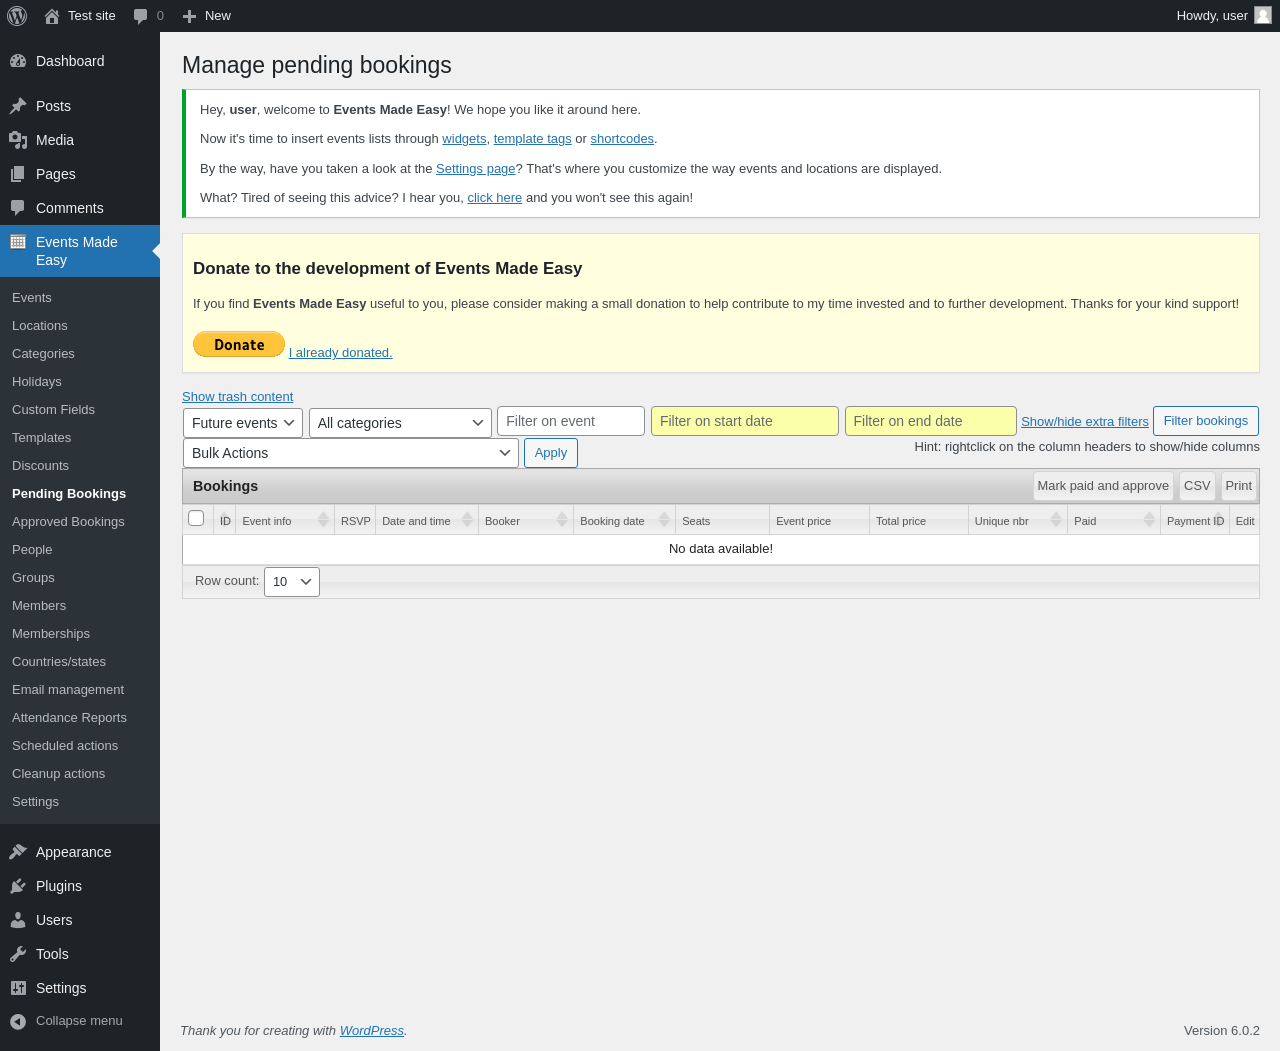Click the Appearance paintbrush icon
The width and height of the screenshot is (1280, 1051).
[18, 852]
